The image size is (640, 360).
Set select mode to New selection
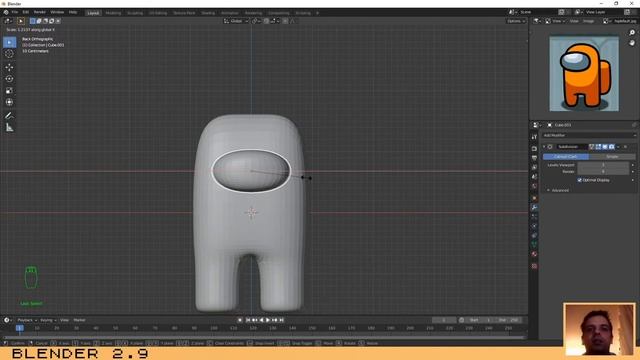click(33, 21)
